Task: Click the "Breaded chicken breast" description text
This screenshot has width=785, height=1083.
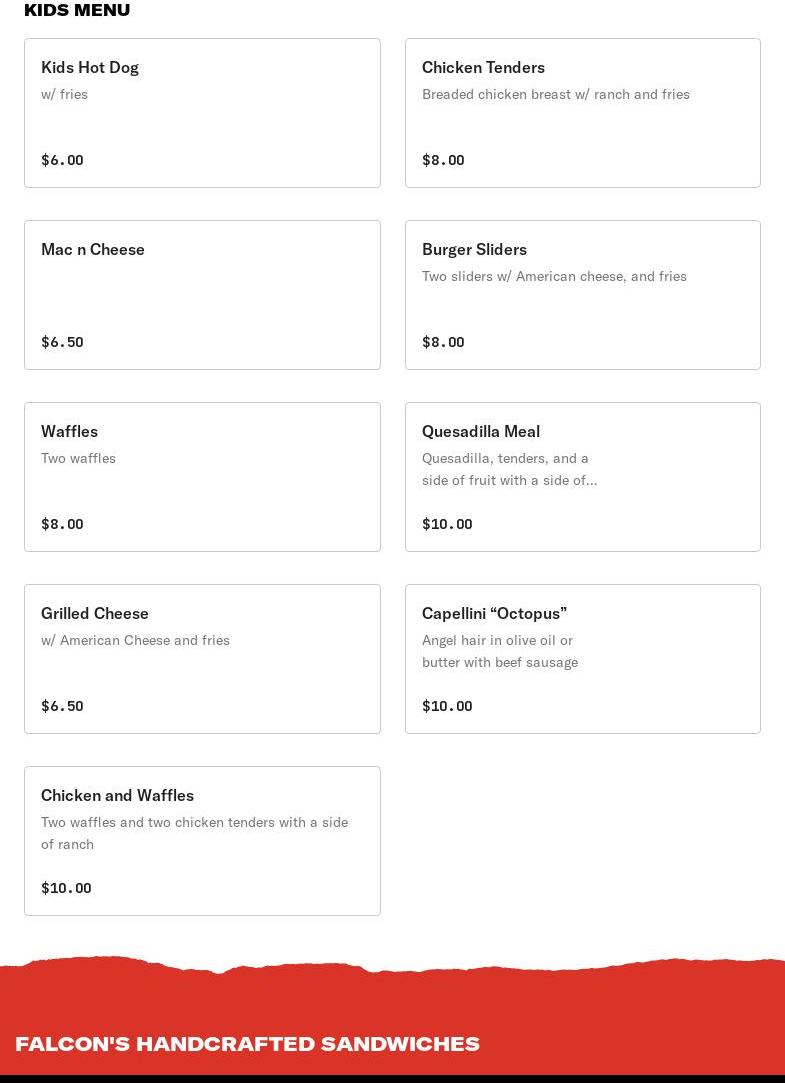Action: click(x=555, y=94)
